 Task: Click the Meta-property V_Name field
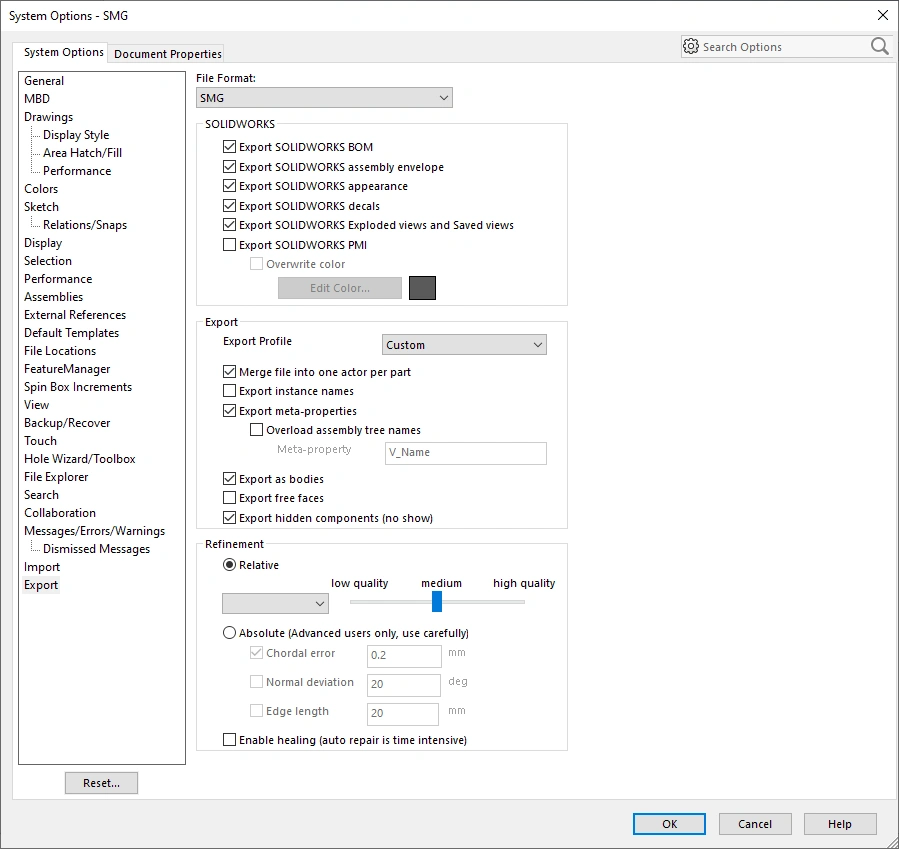tap(466, 453)
